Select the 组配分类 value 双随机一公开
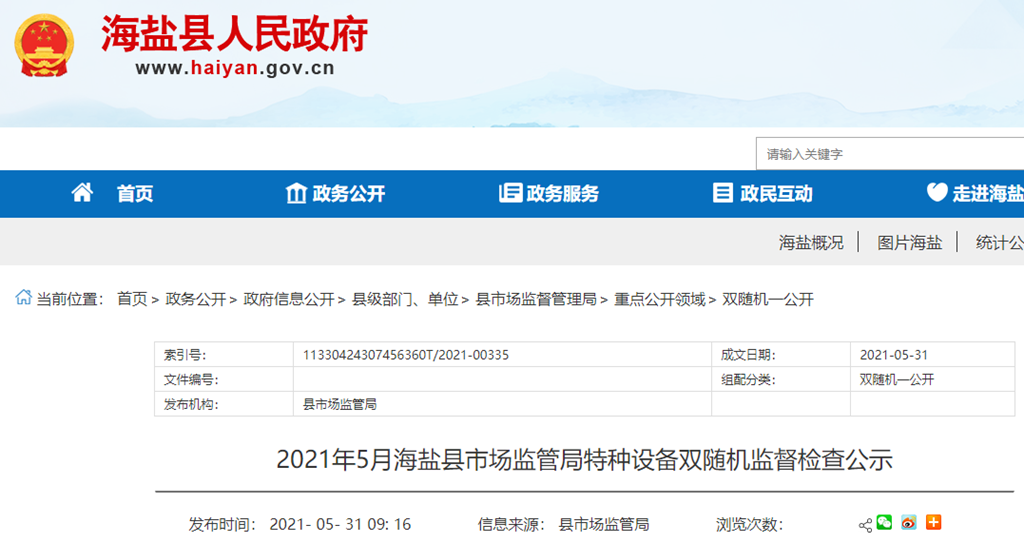1024x543 pixels. pos(897,380)
